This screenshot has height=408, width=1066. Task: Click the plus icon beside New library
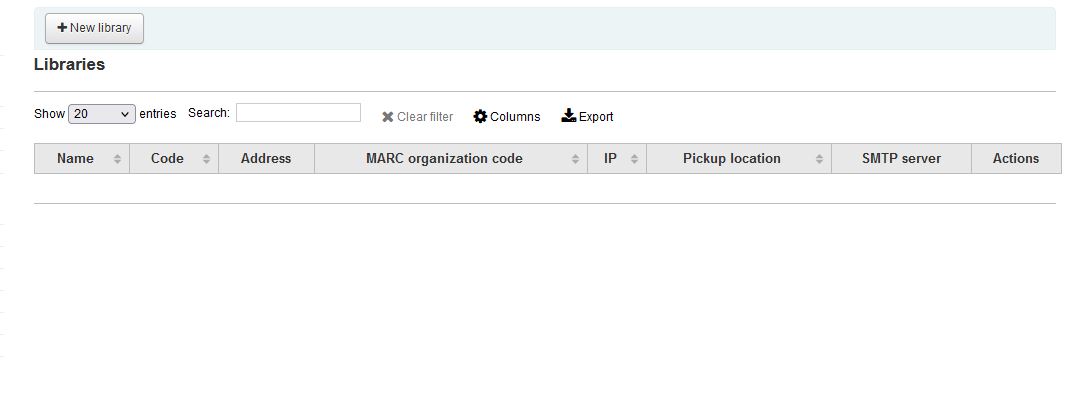(62, 28)
